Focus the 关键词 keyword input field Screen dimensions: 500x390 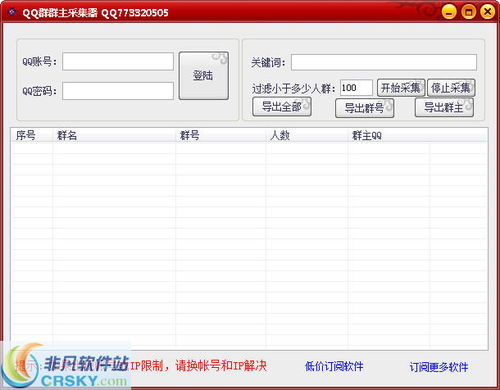coord(384,62)
